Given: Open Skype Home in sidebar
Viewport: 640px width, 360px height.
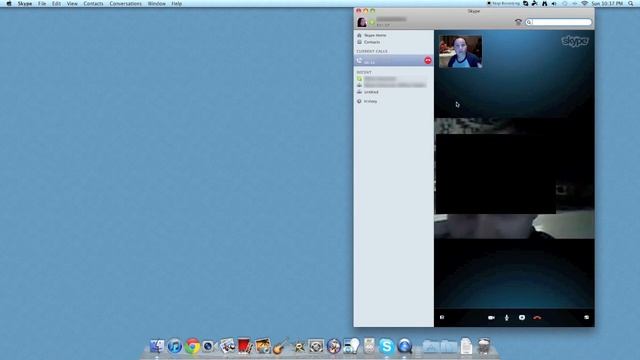Looking at the screenshot, I should [x=375, y=36].
